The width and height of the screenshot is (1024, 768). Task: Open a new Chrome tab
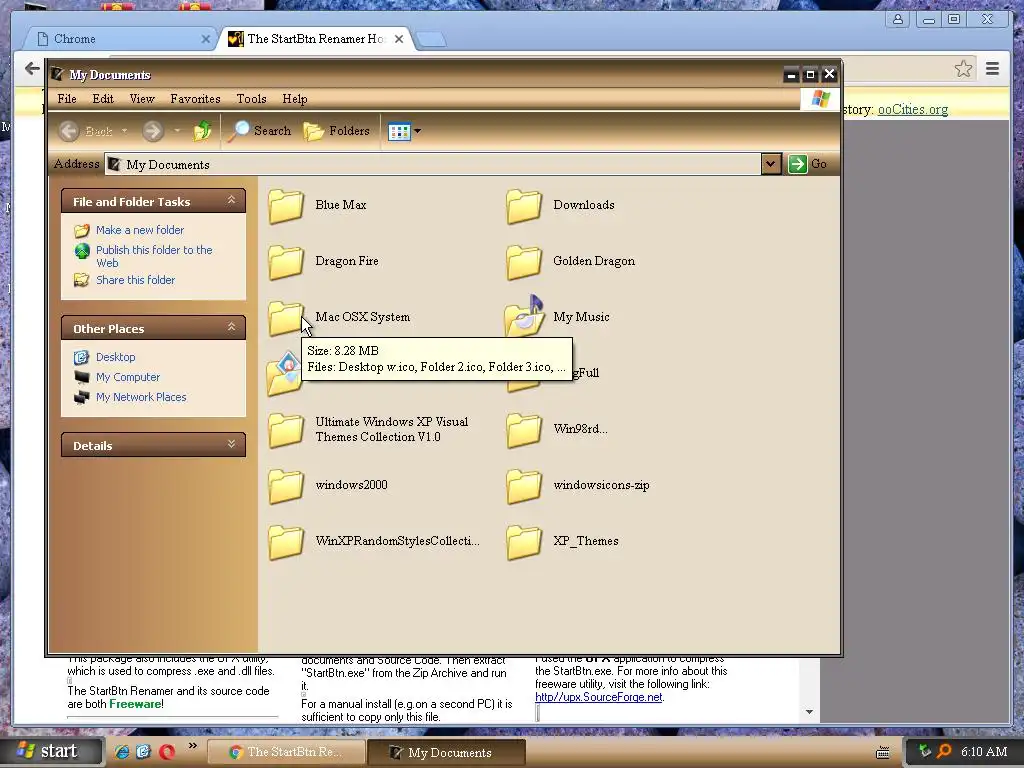click(431, 40)
